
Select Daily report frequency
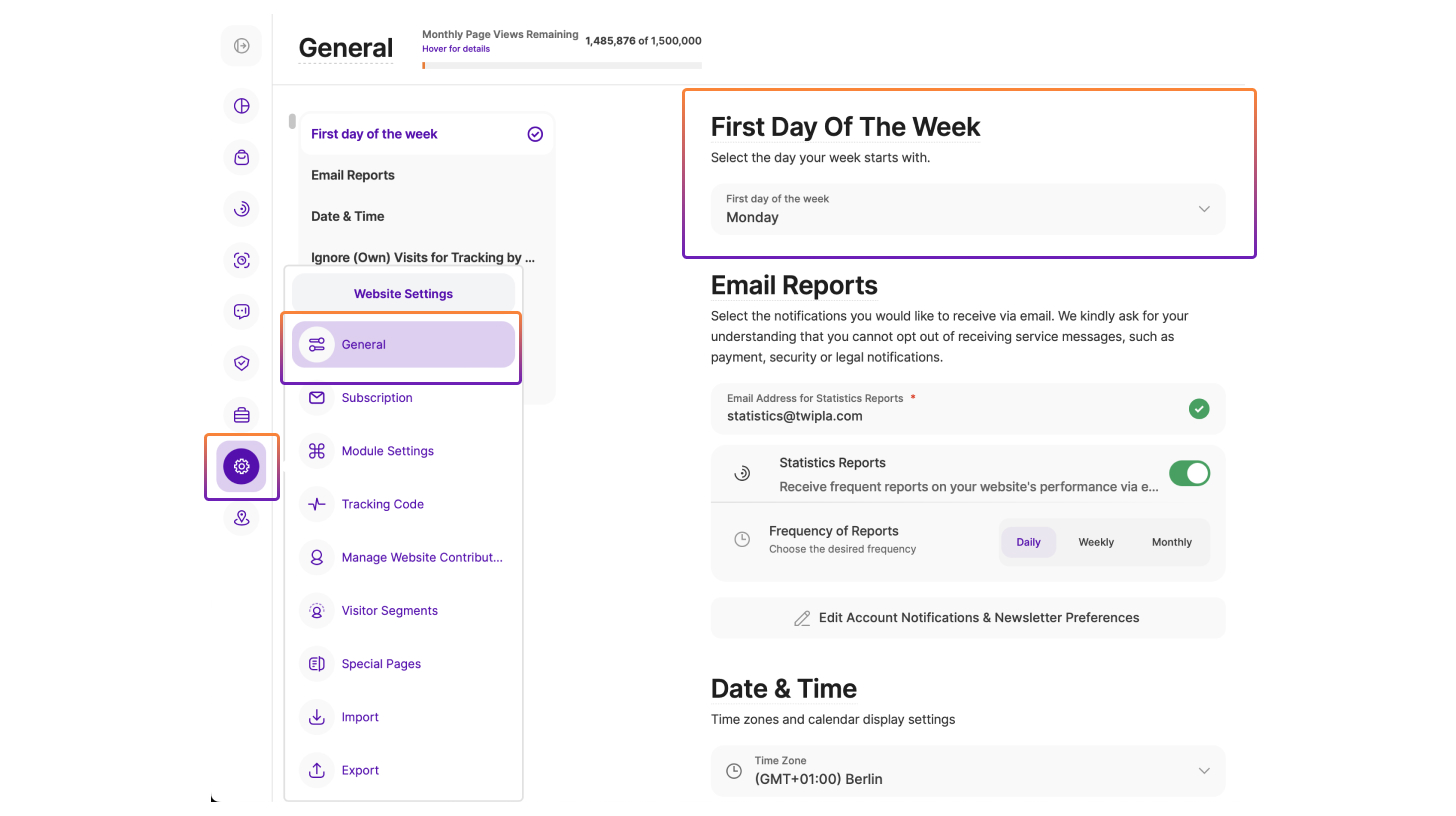1028,542
